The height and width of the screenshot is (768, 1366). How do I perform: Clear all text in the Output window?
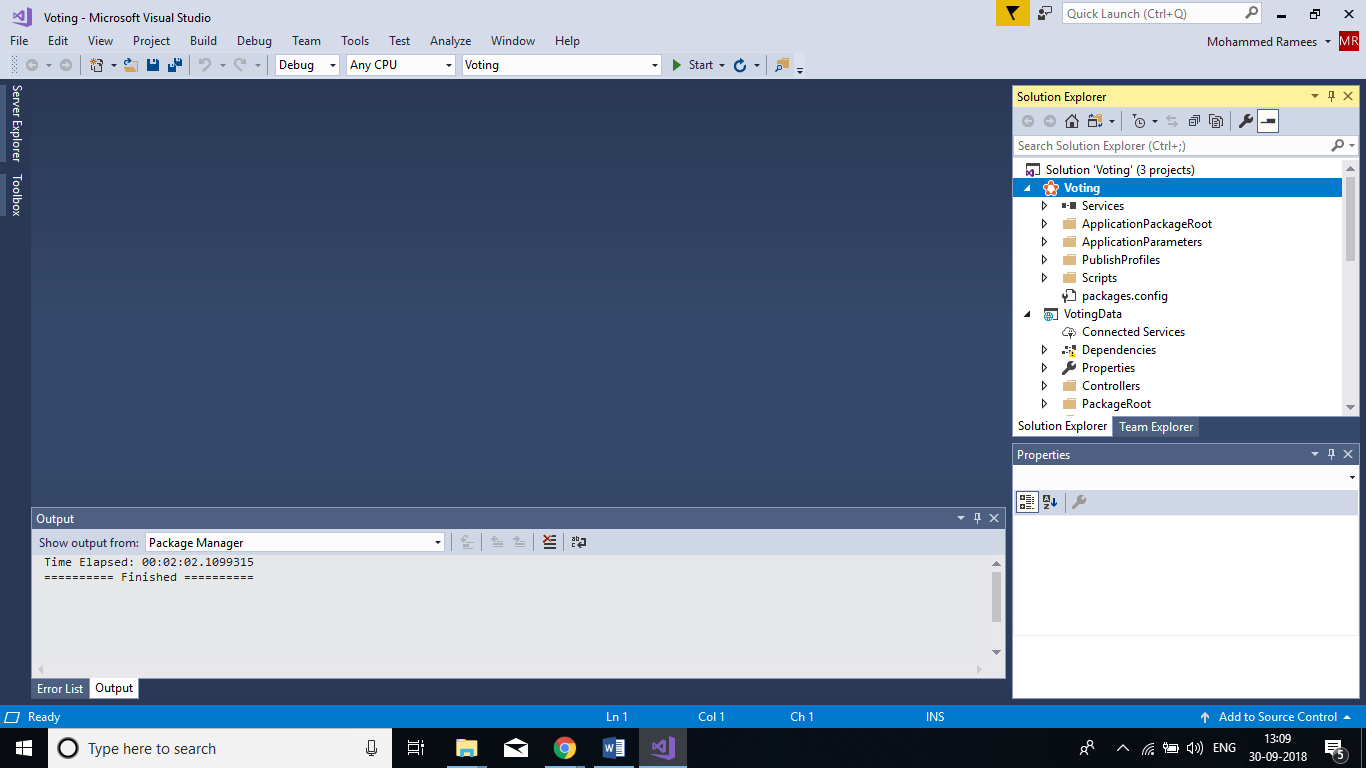(x=549, y=542)
